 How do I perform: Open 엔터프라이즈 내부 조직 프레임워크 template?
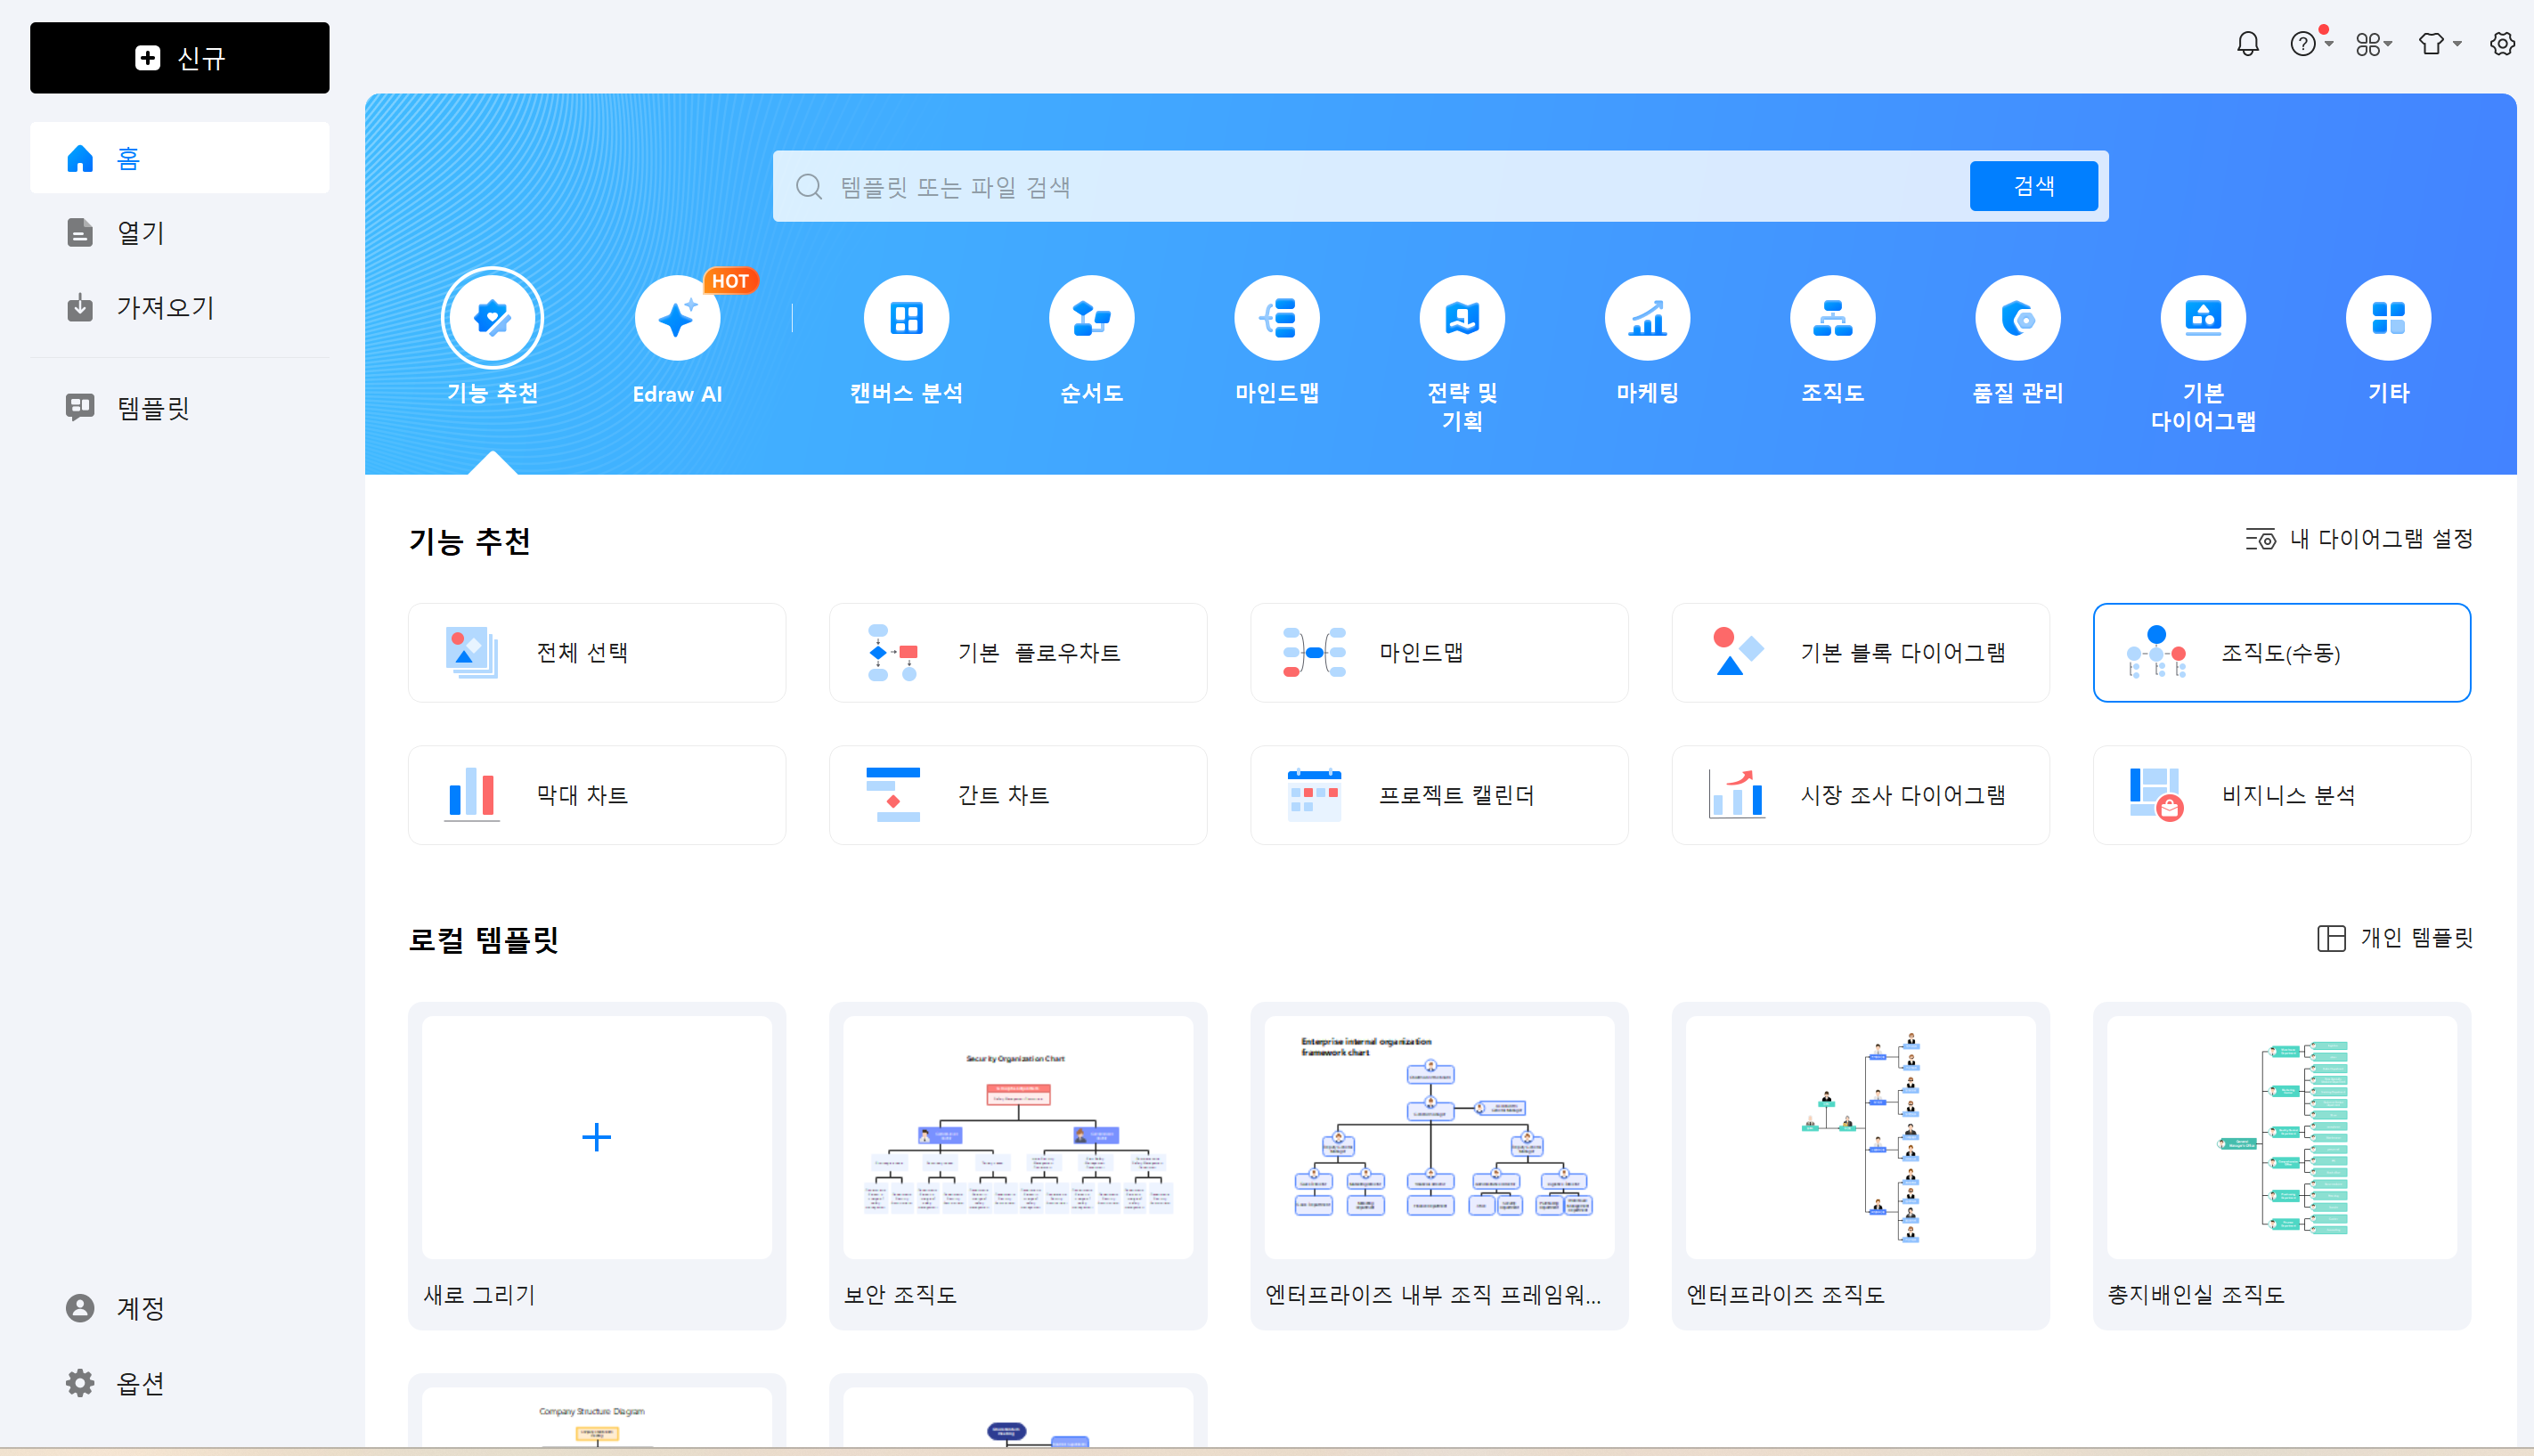point(1439,1166)
